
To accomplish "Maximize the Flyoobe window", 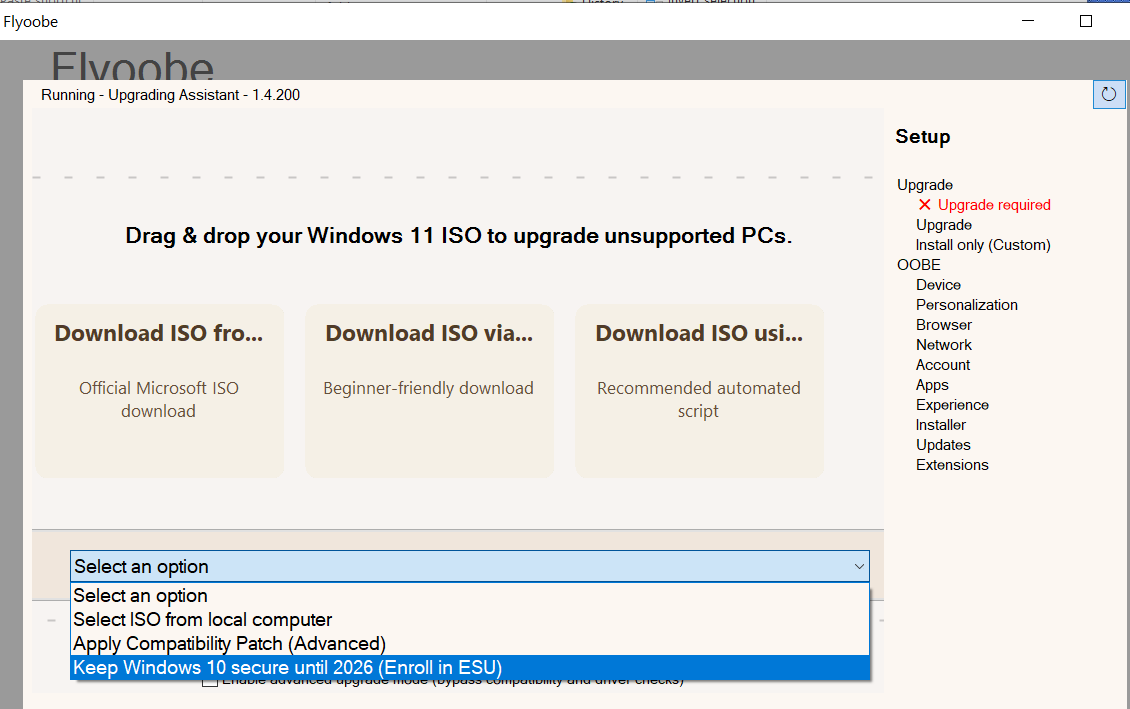I will (1086, 21).
